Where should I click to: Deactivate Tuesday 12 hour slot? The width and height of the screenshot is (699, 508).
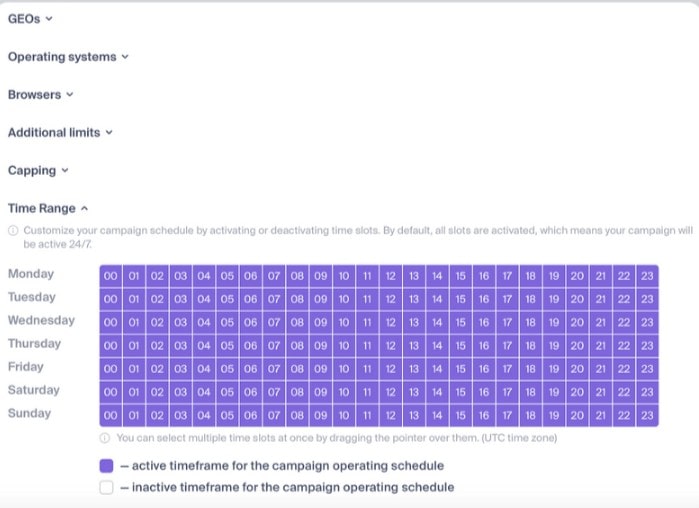tap(391, 298)
